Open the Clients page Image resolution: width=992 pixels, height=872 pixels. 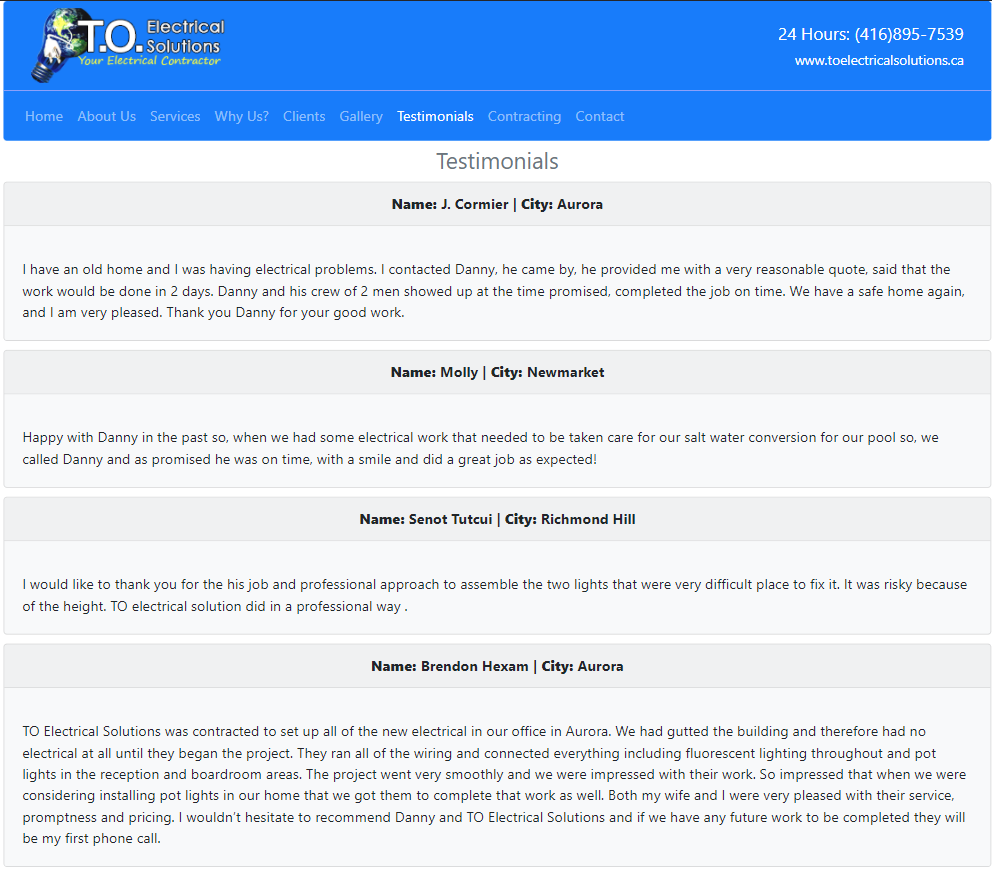[304, 116]
